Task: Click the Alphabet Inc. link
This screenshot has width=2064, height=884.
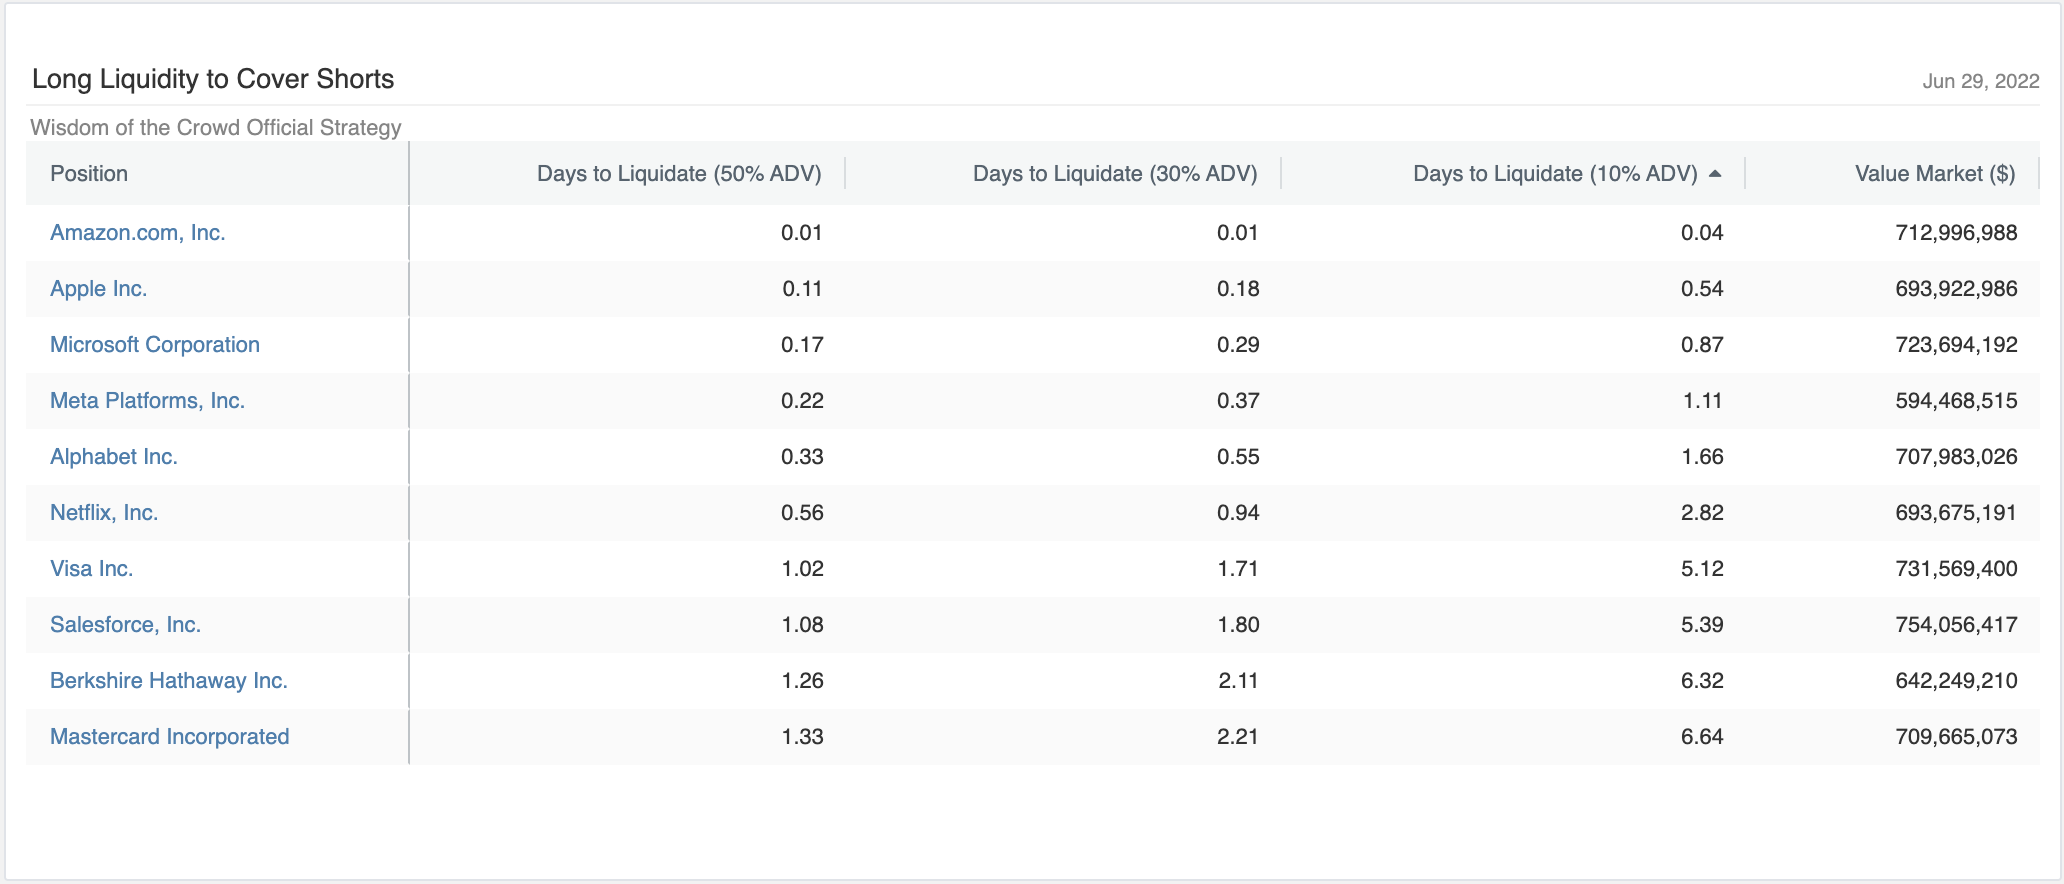Action: pyautogui.click(x=114, y=457)
